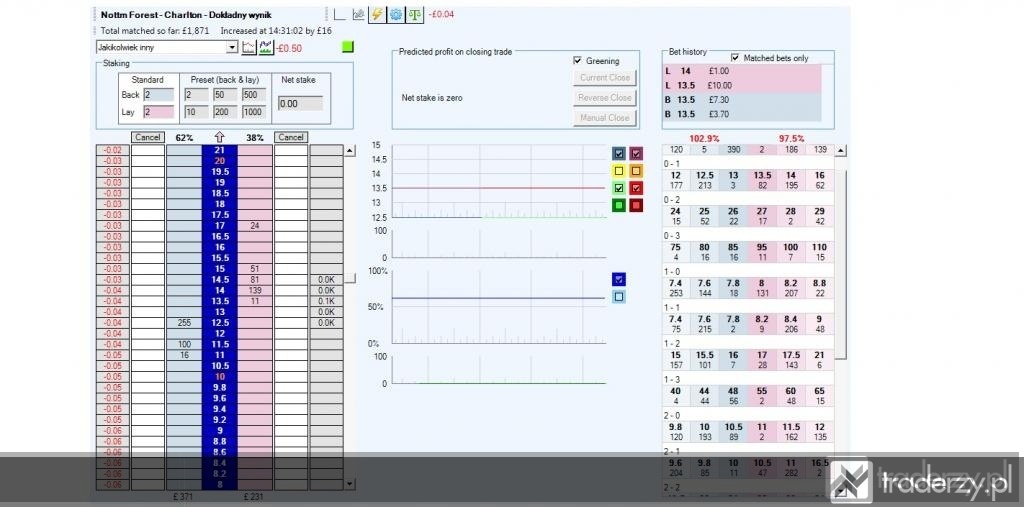
Task: Open the market chart icon beside axes icon
Action: tap(358, 14)
